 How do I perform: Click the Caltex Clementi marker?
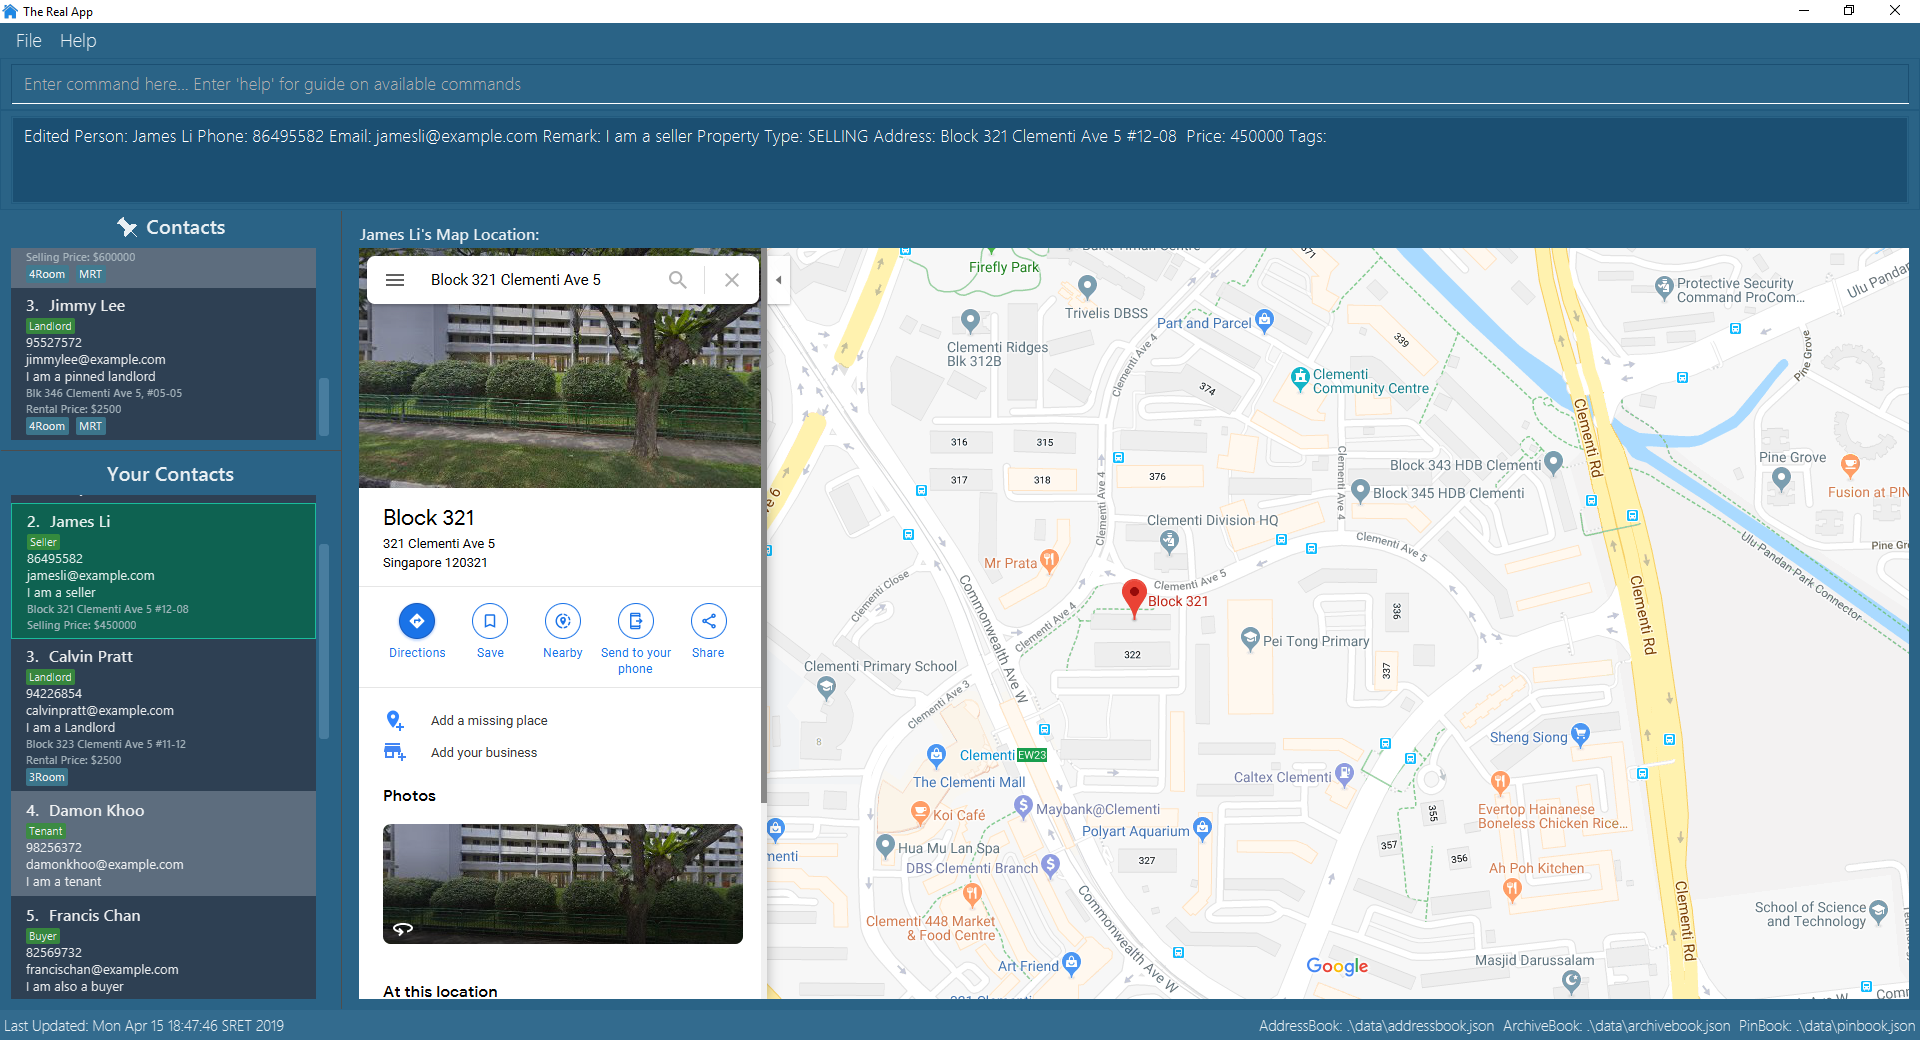[1344, 774]
